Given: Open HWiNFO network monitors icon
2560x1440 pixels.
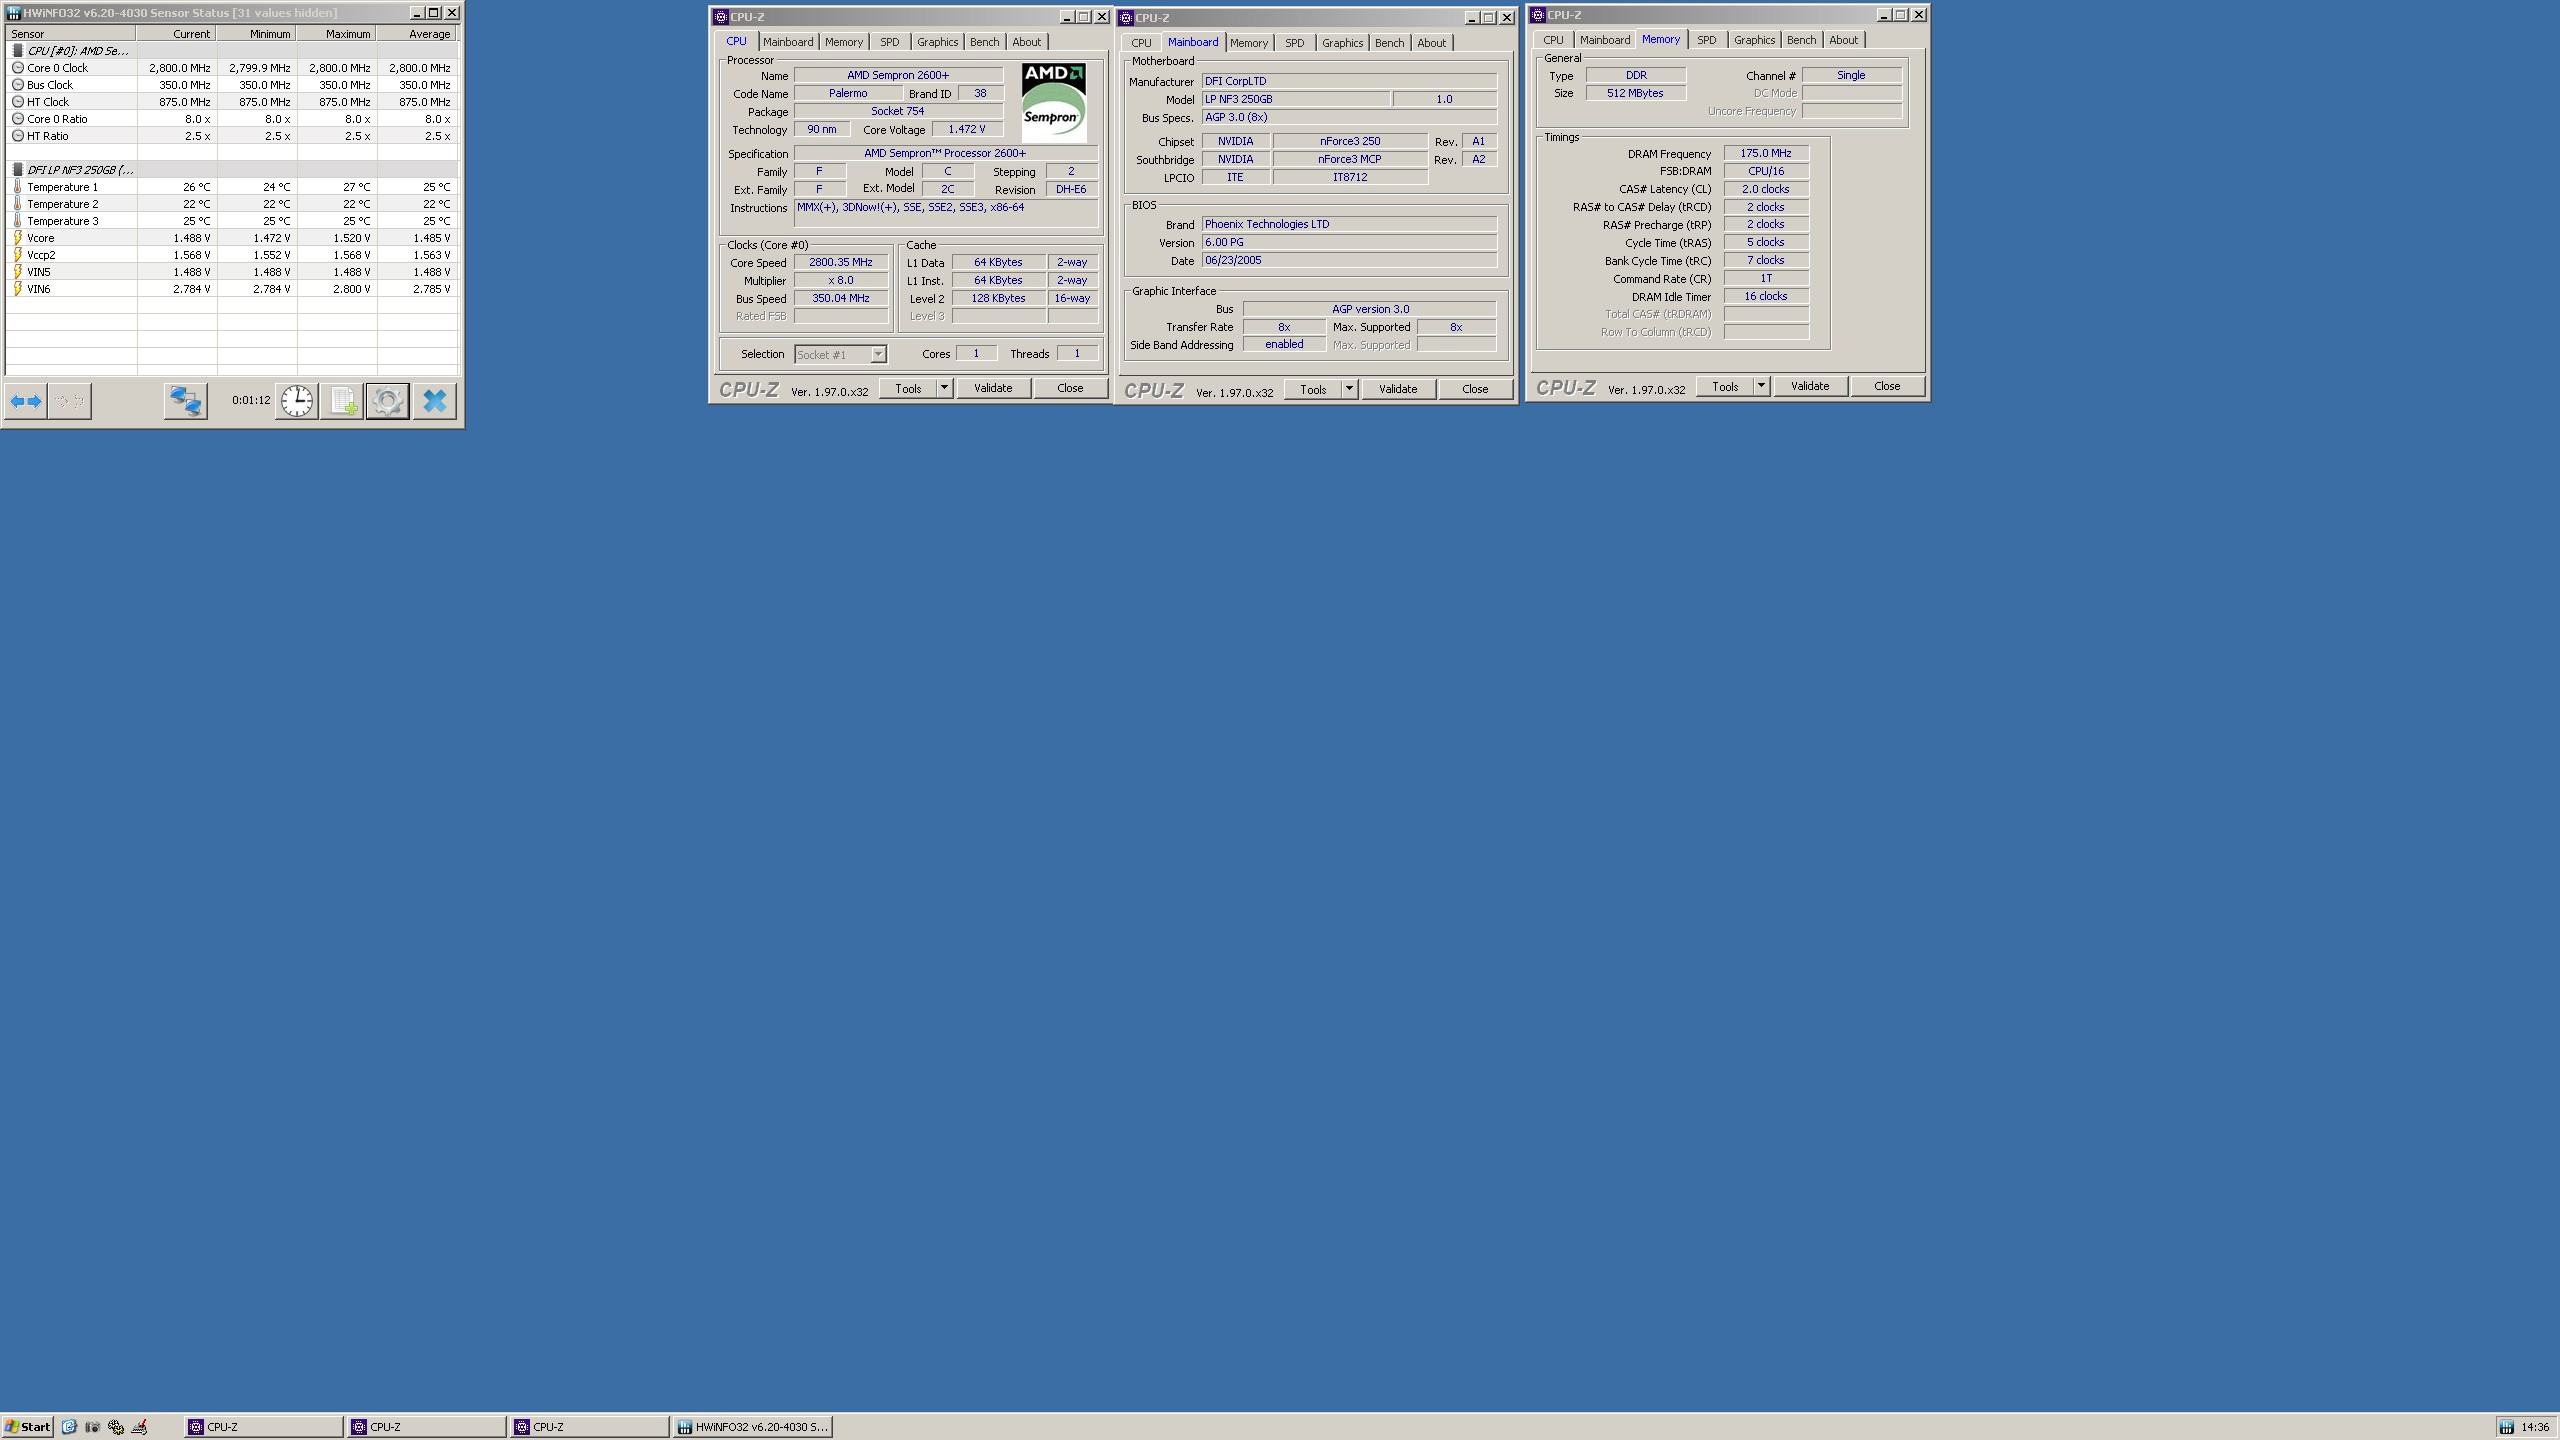Looking at the screenshot, I should pyautogui.click(x=185, y=401).
